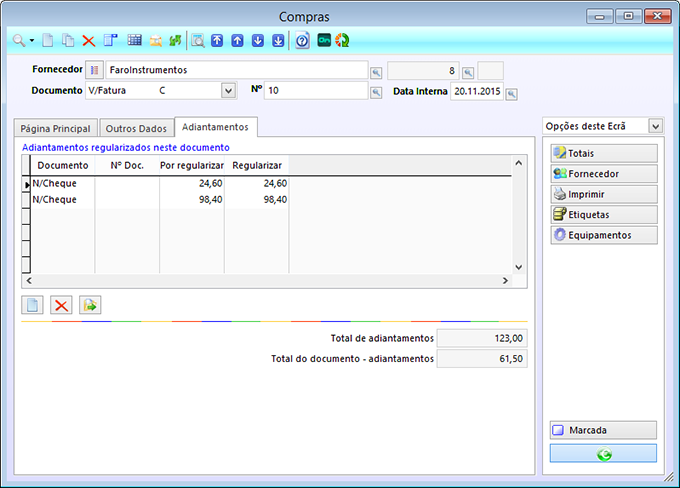Viewport: 680px width, 488px height.
Task: Open calendar lookup beside Data Interna
Action: [512, 94]
